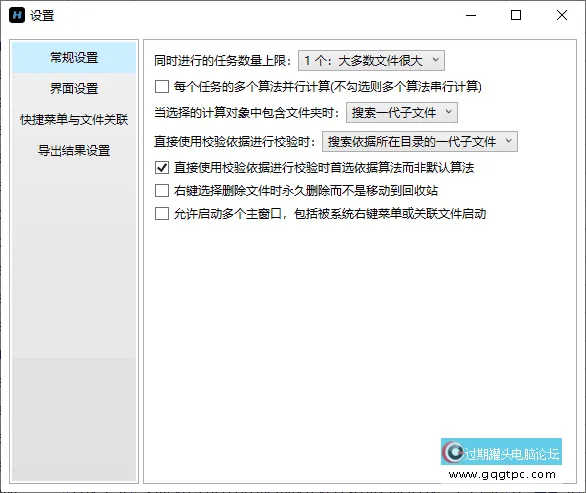Minimize the 设置 window

[471, 15]
